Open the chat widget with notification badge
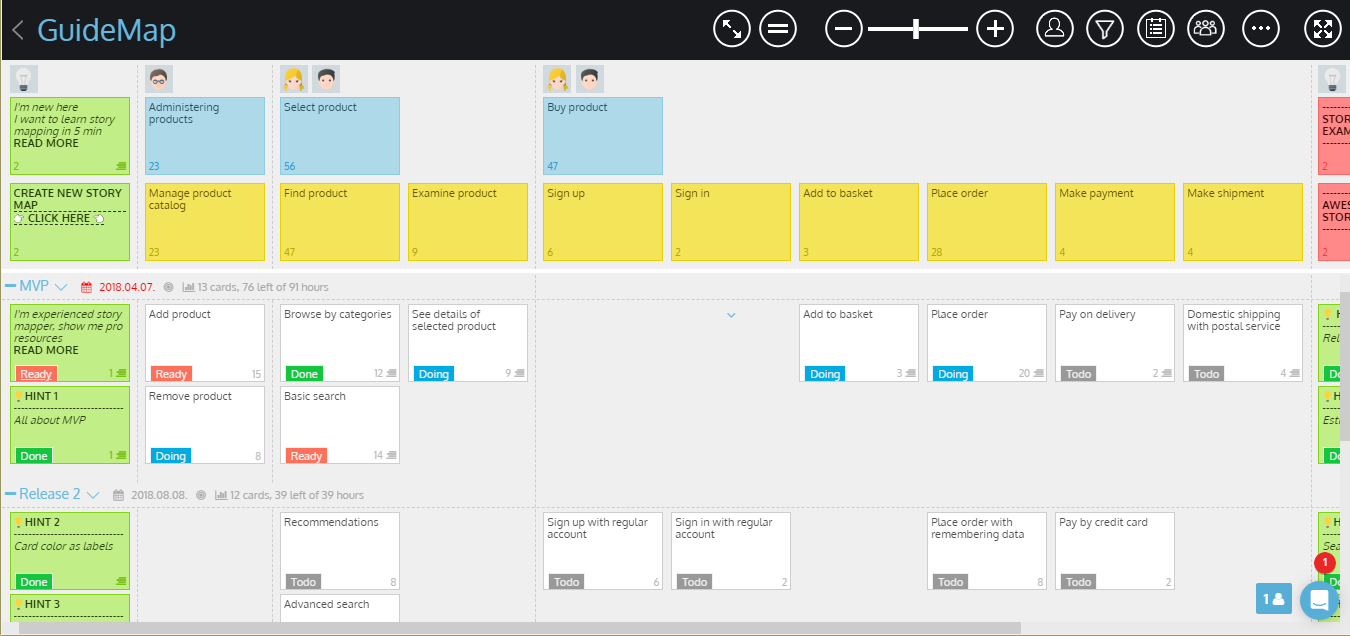The image size is (1350, 636). coord(1319,599)
